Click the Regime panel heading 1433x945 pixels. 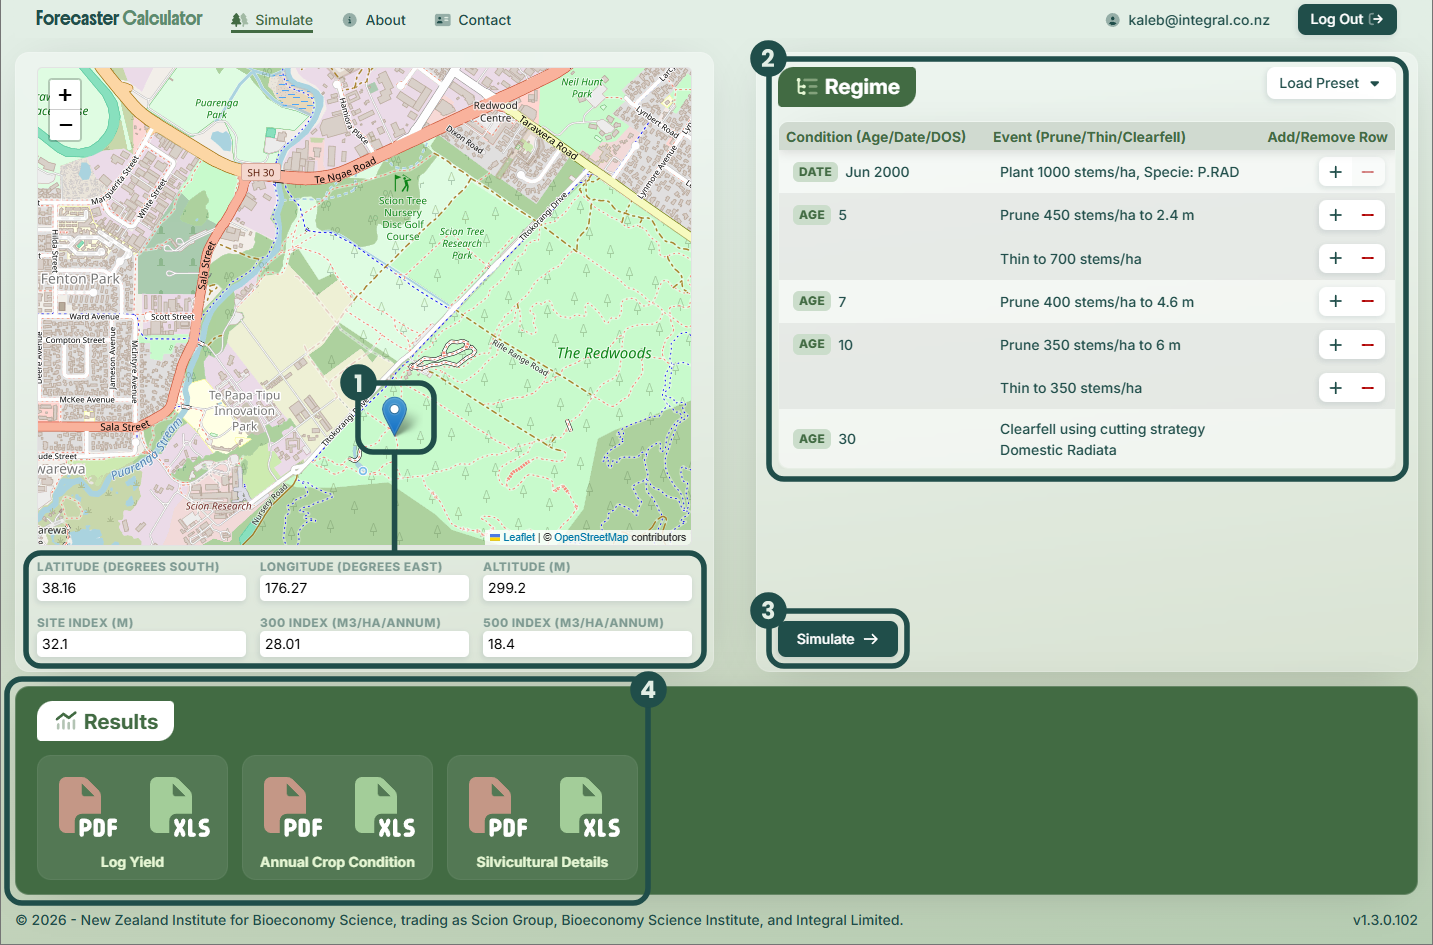tap(847, 87)
